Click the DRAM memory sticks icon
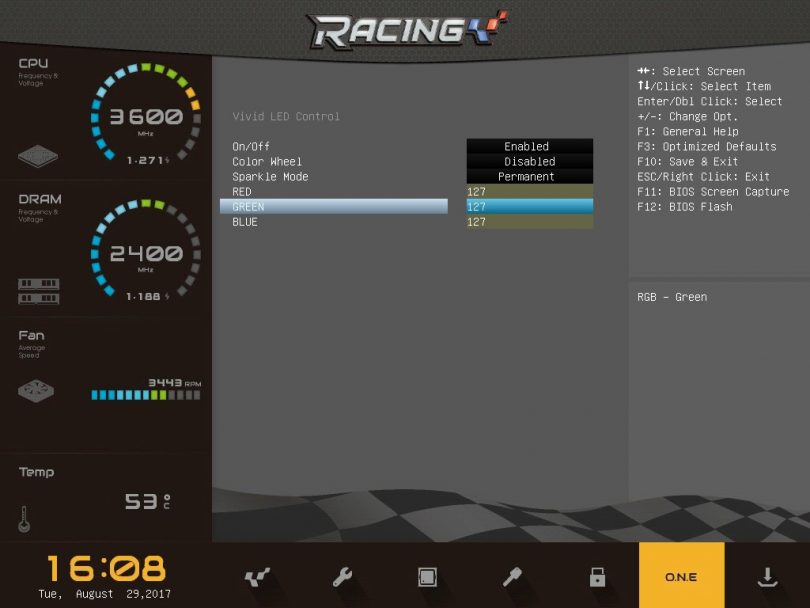Viewport: 810px width, 608px height. coord(38,291)
